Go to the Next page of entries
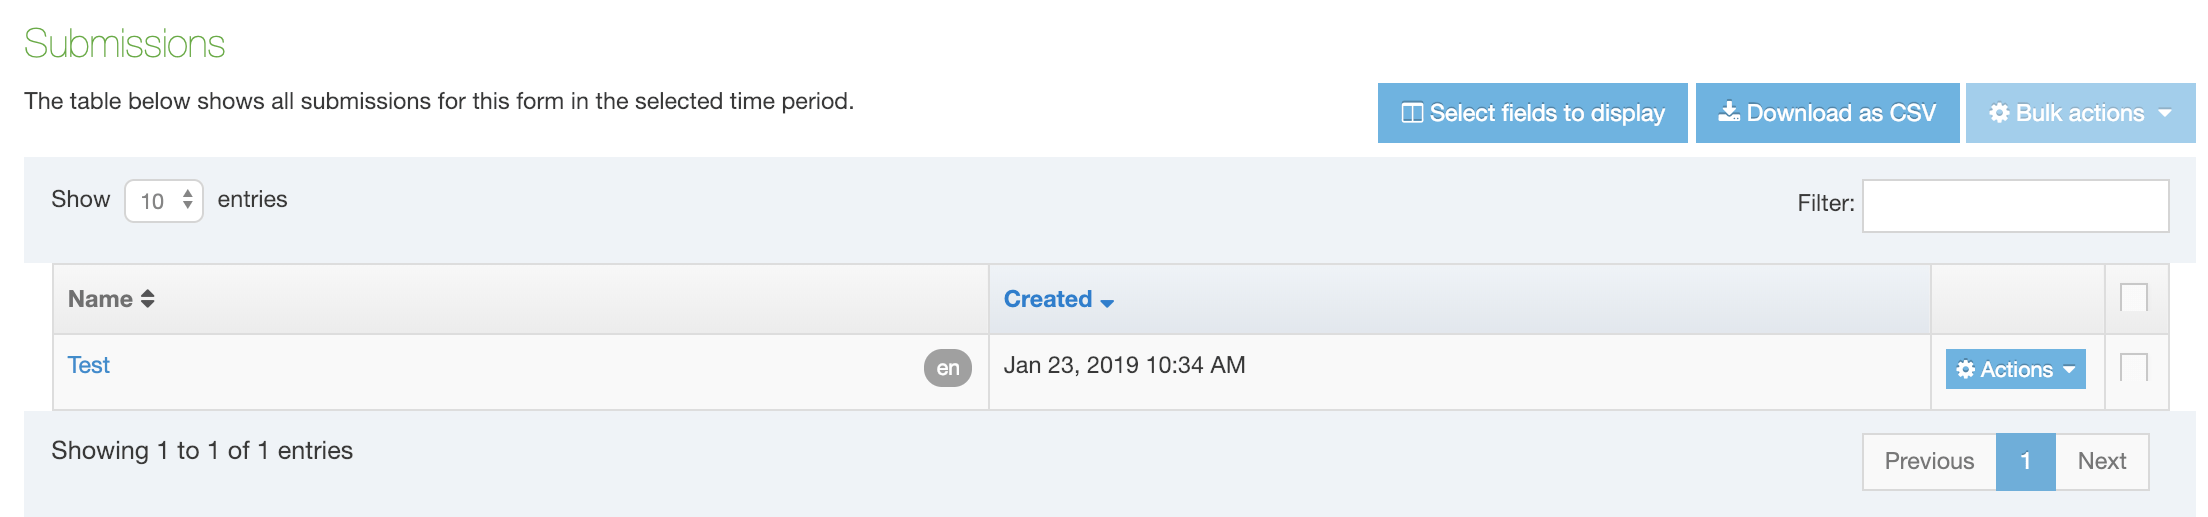Screen dimensions: 2208x517 point(2101,461)
